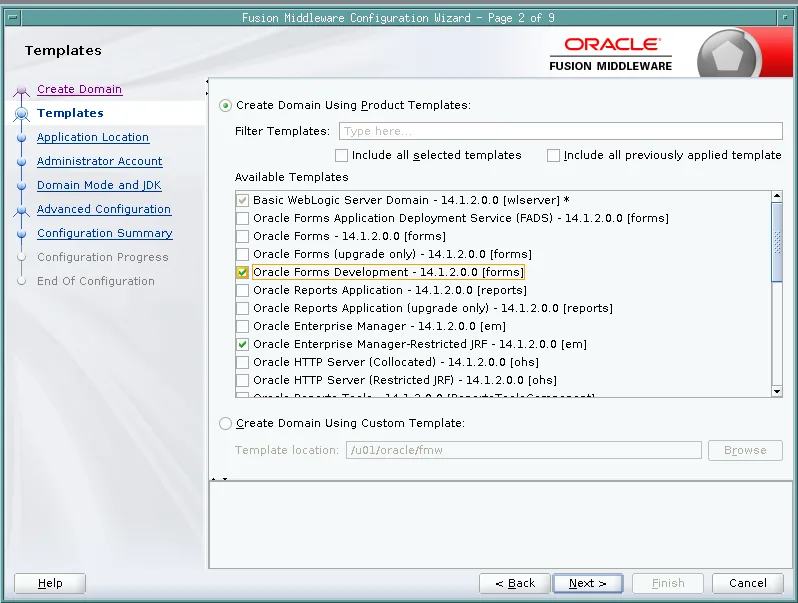This screenshot has height=603, width=798.
Task: Uncheck Oracle Forms Development checkbox
Action: click(x=243, y=272)
